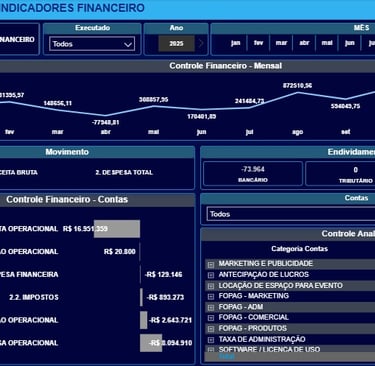Filter by month jan
Viewport: 375px width, 366px height.
(x=235, y=43)
